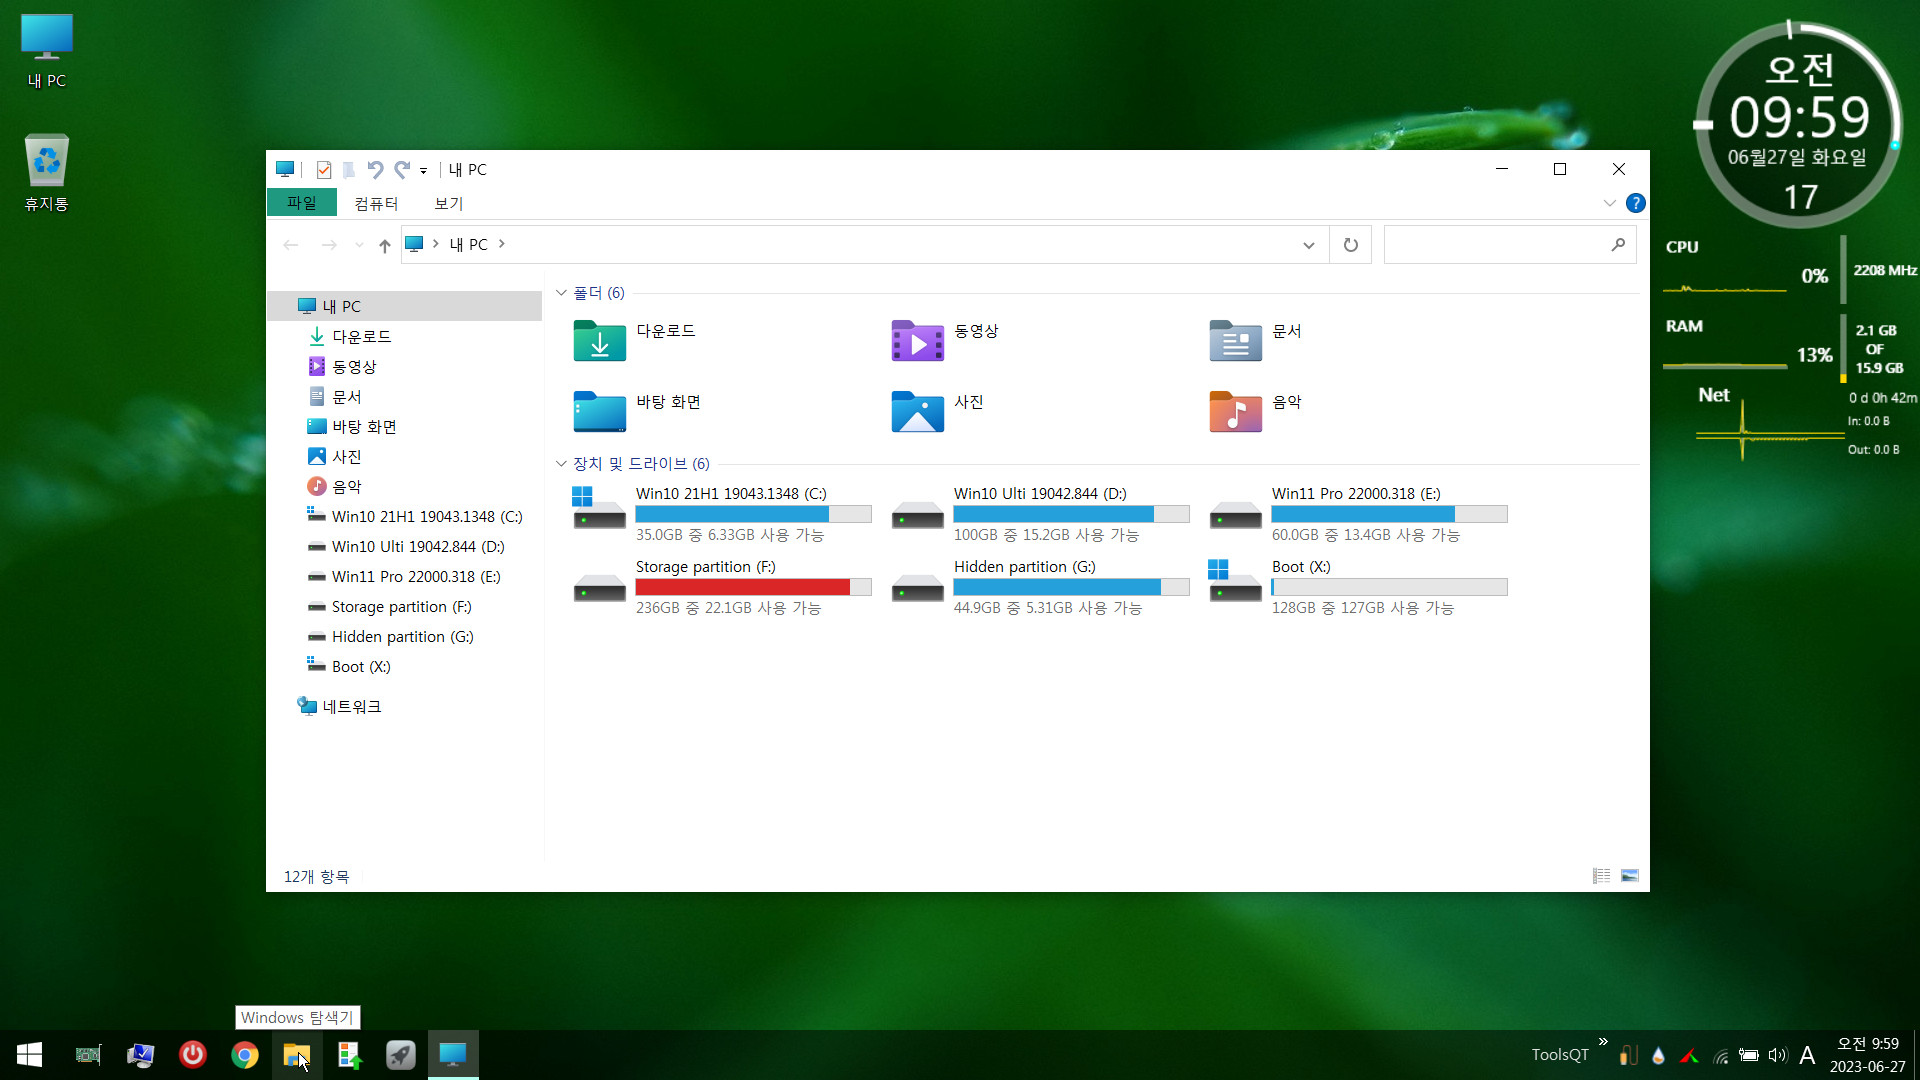Select Storage partition (F:) in navigation pane

coord(404,606)
